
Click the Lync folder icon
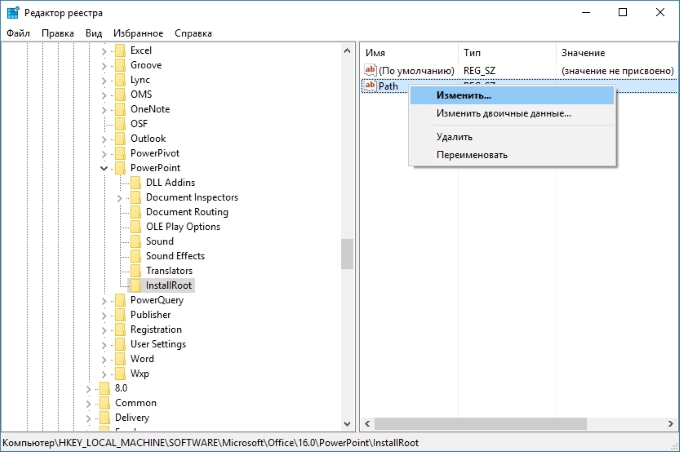pyautogui.click(x=120, y=80)
